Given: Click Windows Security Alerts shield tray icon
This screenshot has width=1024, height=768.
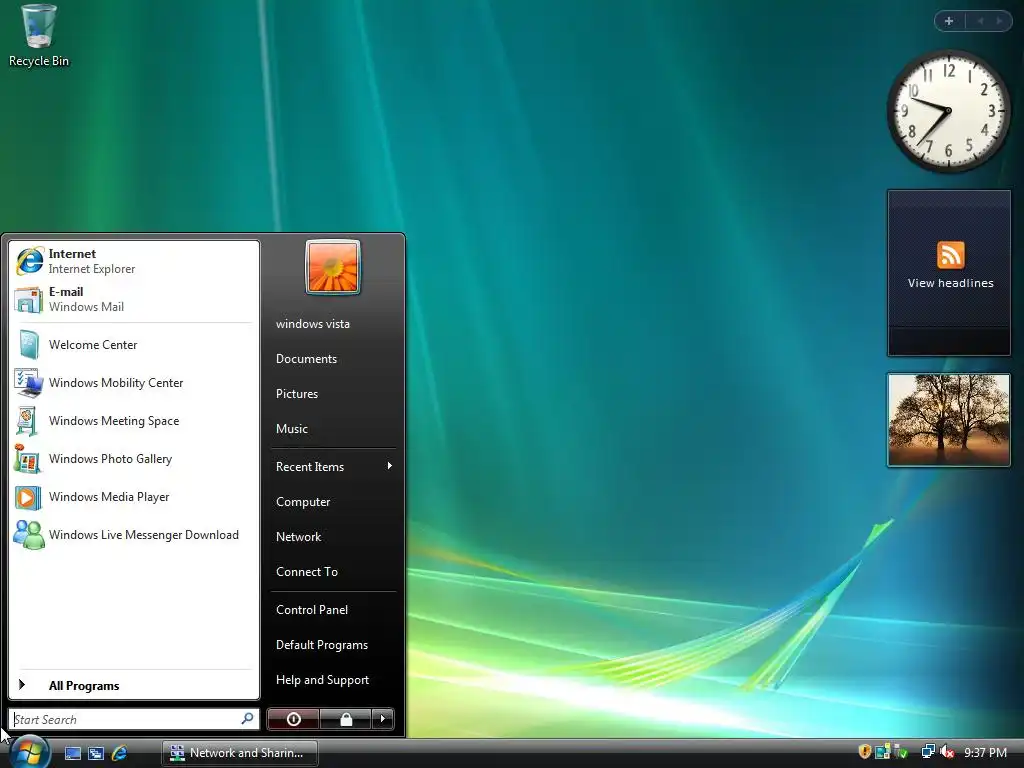Looking at the screenshot, I should [x=865, y=752].
